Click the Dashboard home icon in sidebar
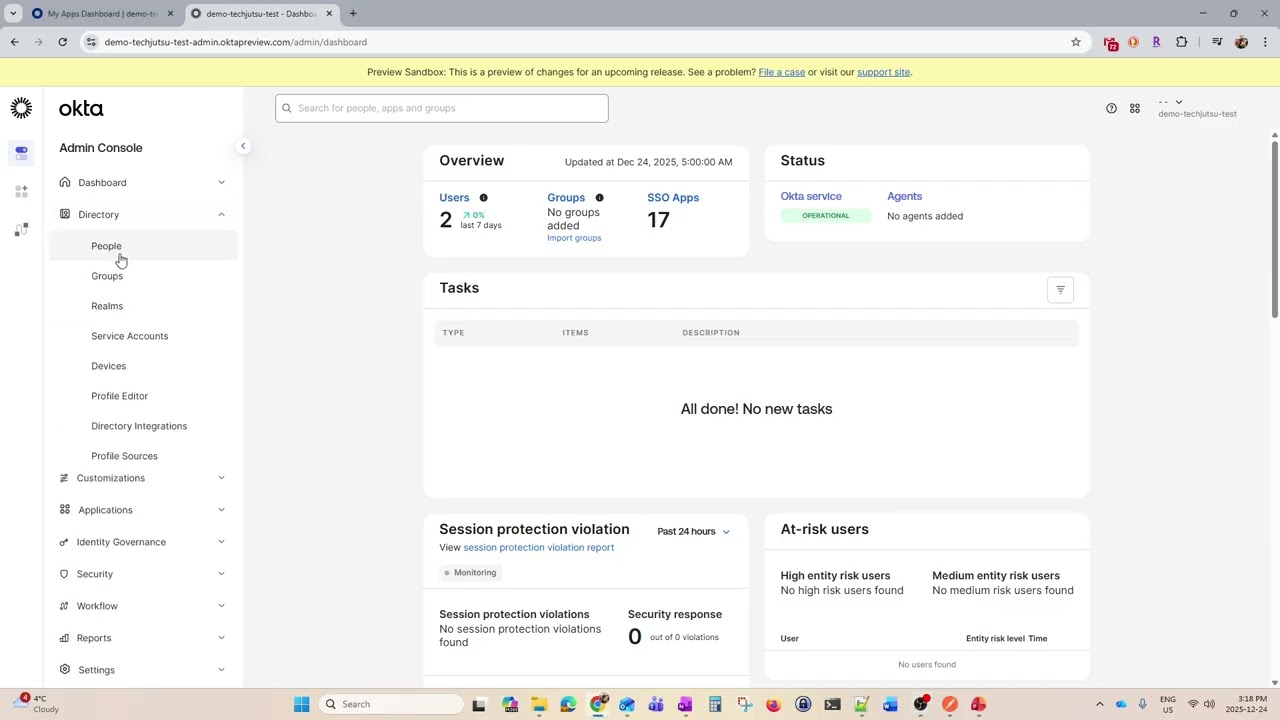Image resolution: width=1280 pixels, height=720 pixels. (65, 182)
